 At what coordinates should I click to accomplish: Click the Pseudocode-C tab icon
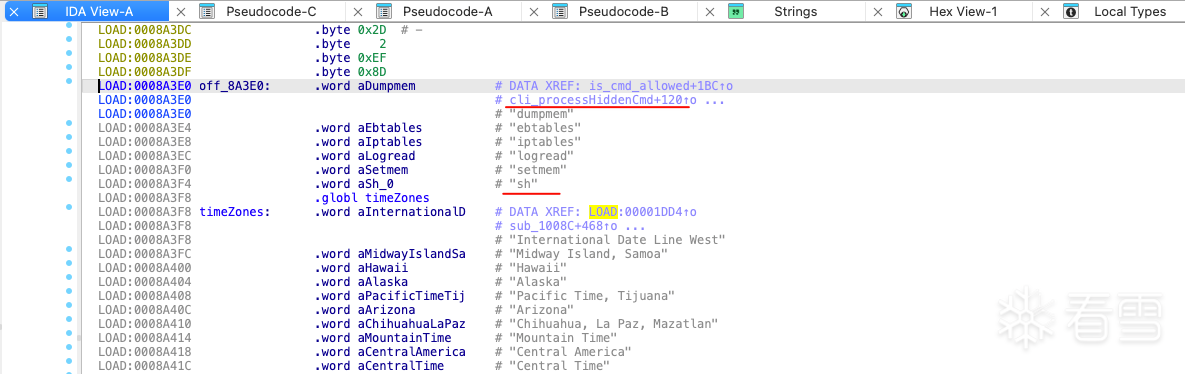(x=207, y=12)
